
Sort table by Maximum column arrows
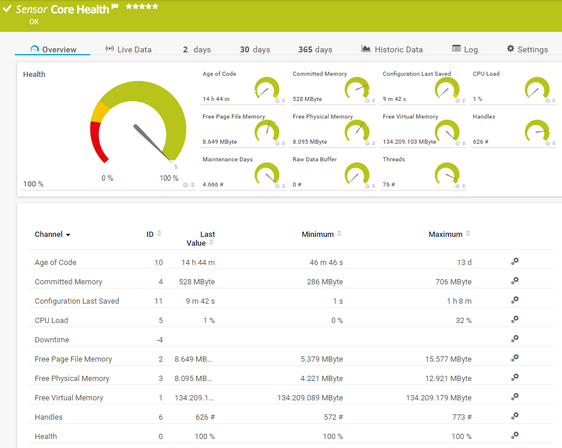[468, 233]
